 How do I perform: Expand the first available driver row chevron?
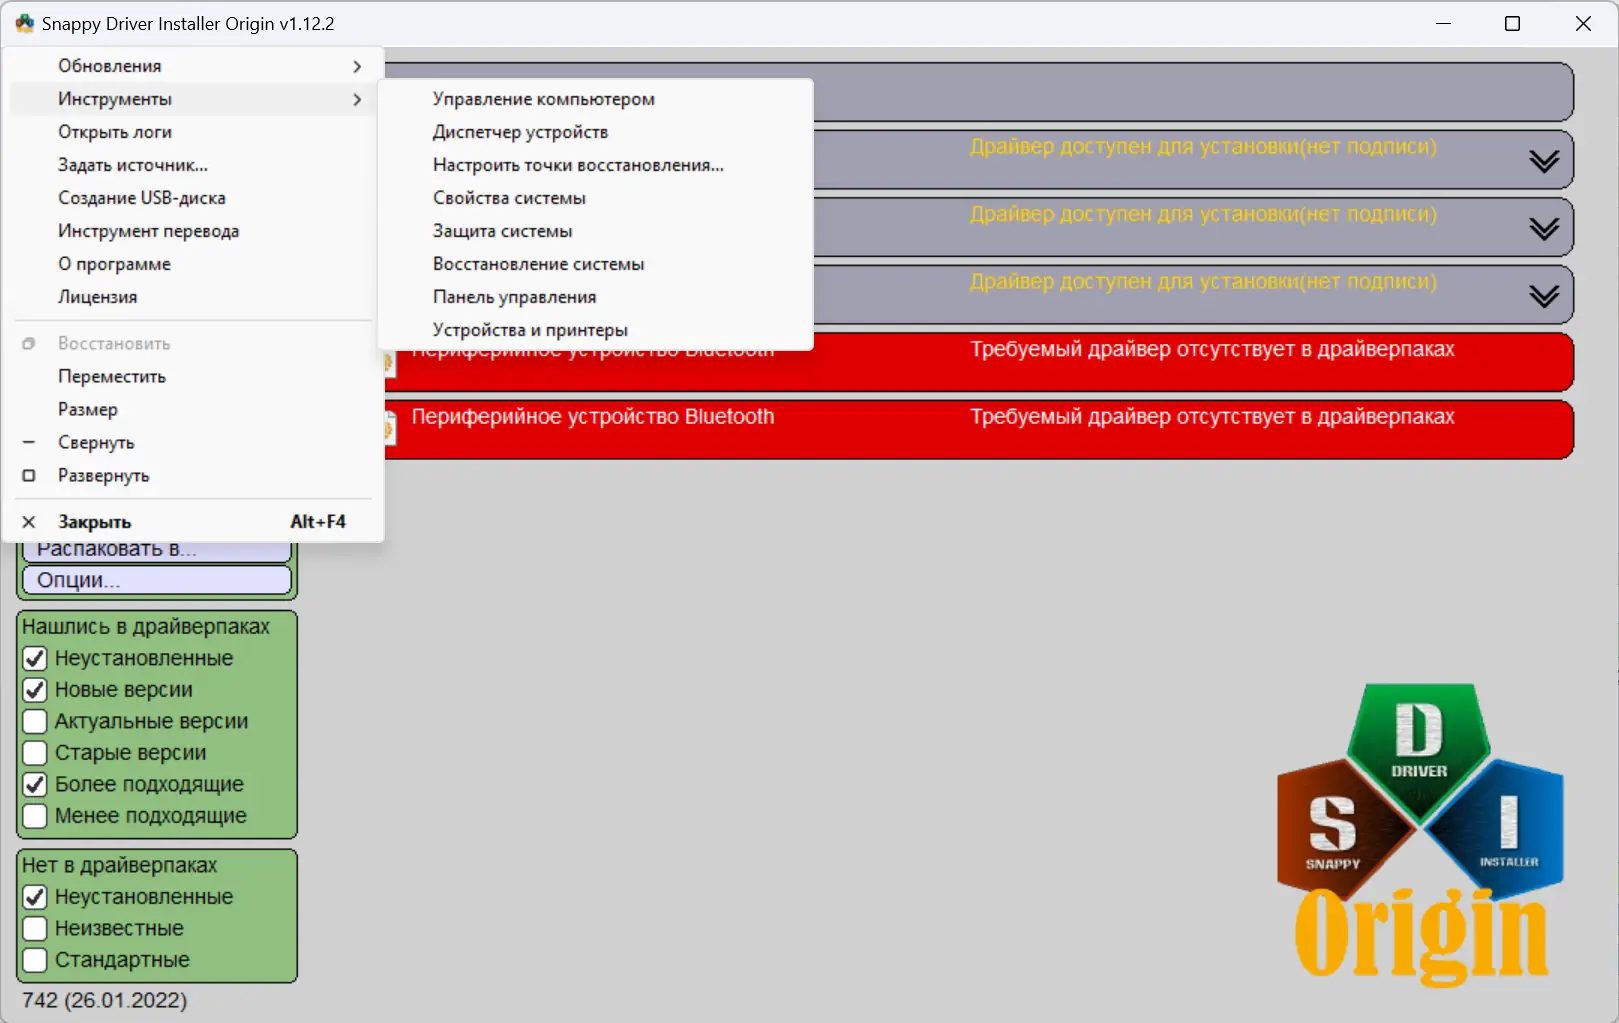pyautogui.click(x=1545, y=159)
